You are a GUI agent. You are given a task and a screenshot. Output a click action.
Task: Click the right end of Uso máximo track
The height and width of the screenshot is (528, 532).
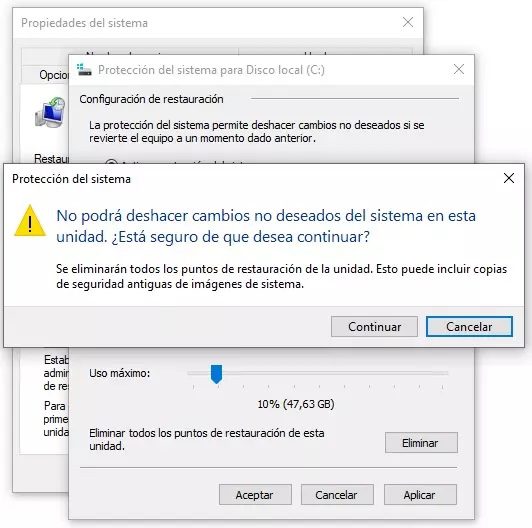pyautogui.click(x=445, y=373)
